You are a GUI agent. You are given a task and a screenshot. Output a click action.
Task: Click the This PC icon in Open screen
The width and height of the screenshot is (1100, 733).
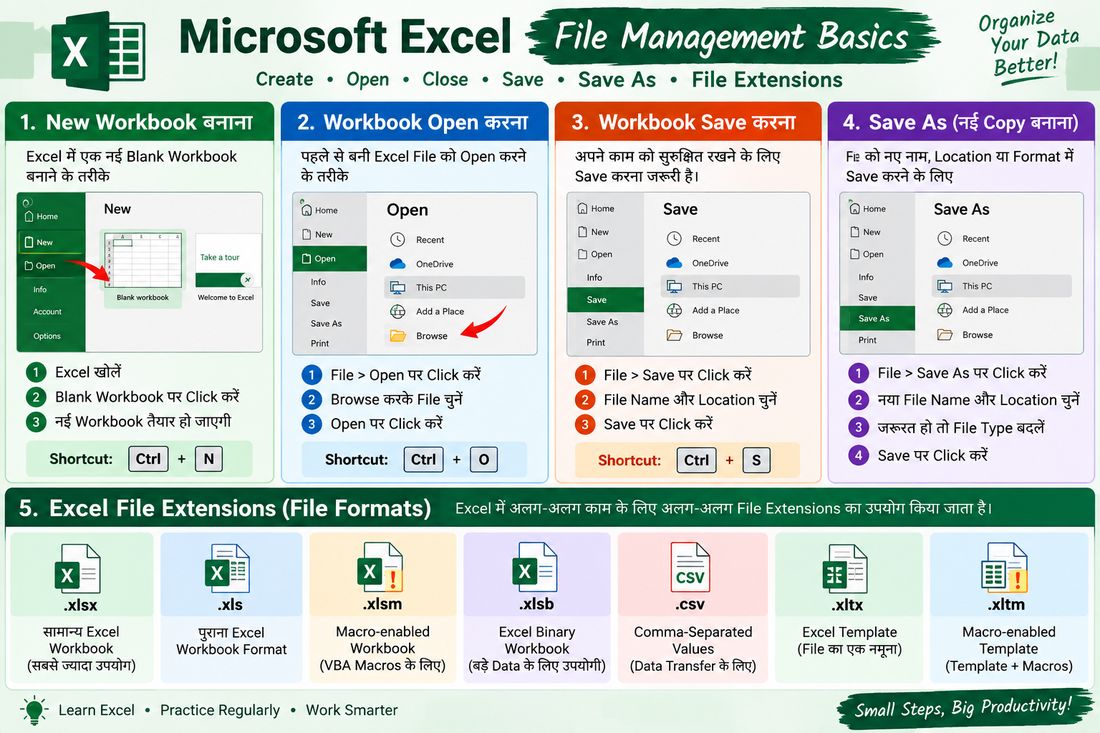[398, 288]
